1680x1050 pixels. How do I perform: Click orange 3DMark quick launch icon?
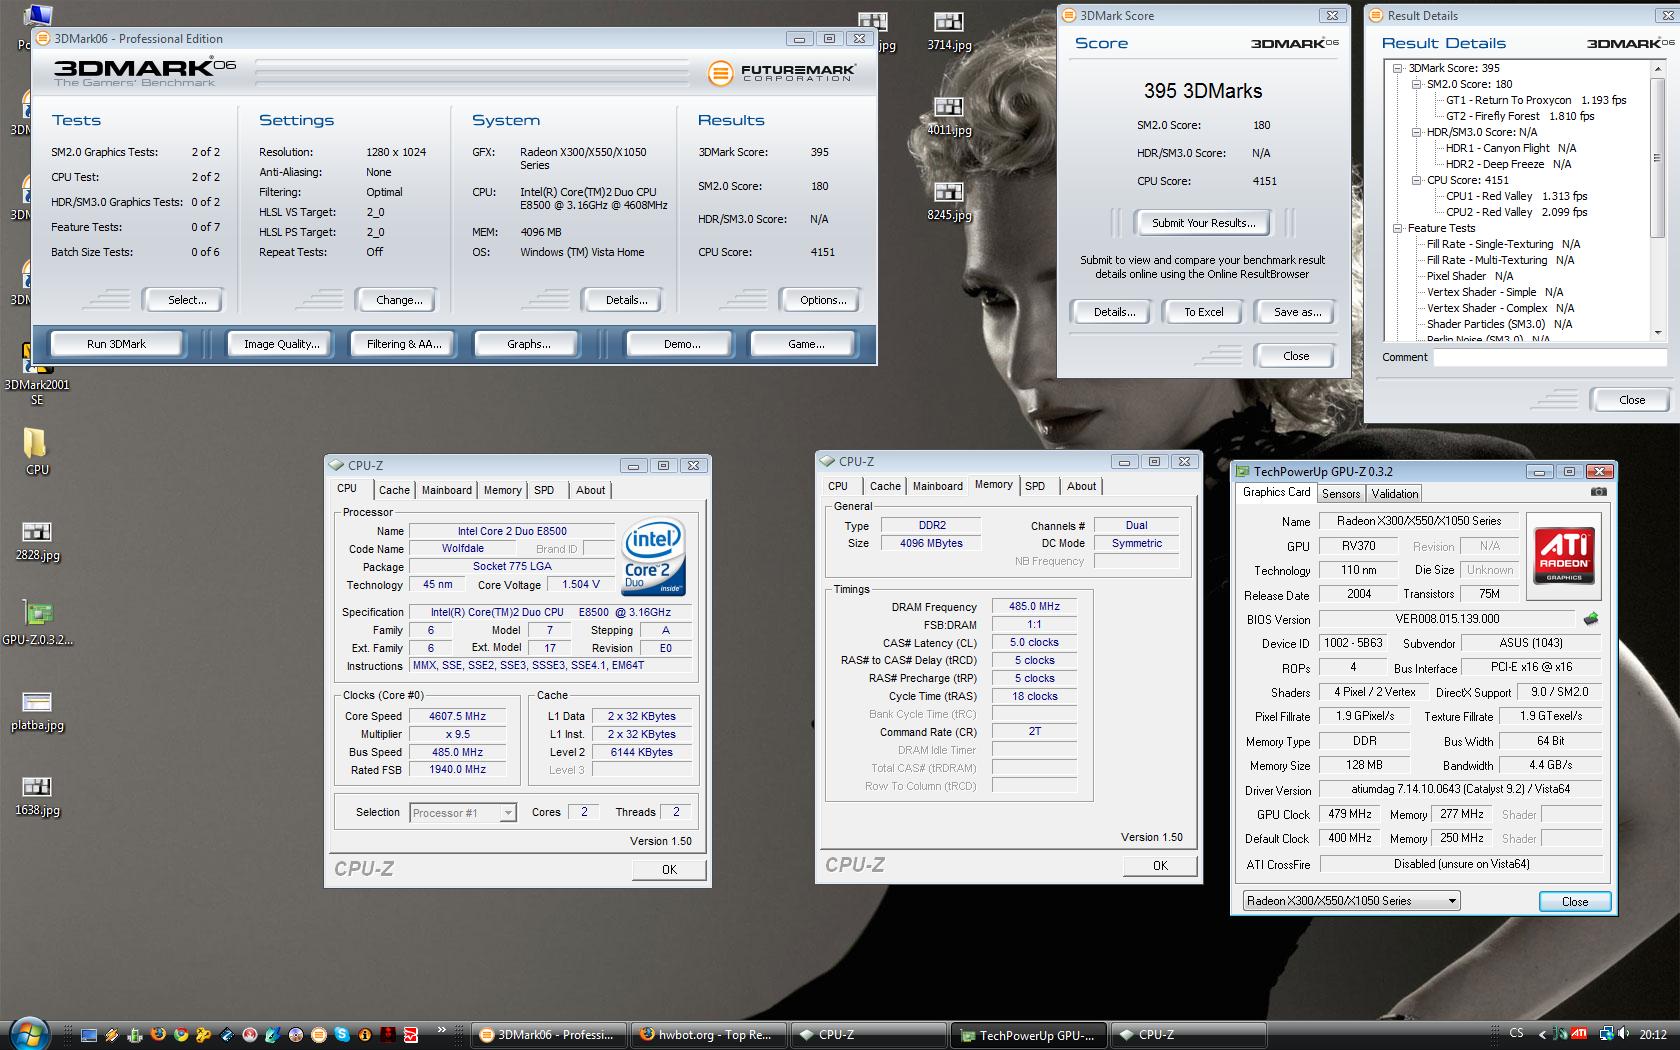pyautogui.click(x=319, y=1034)
